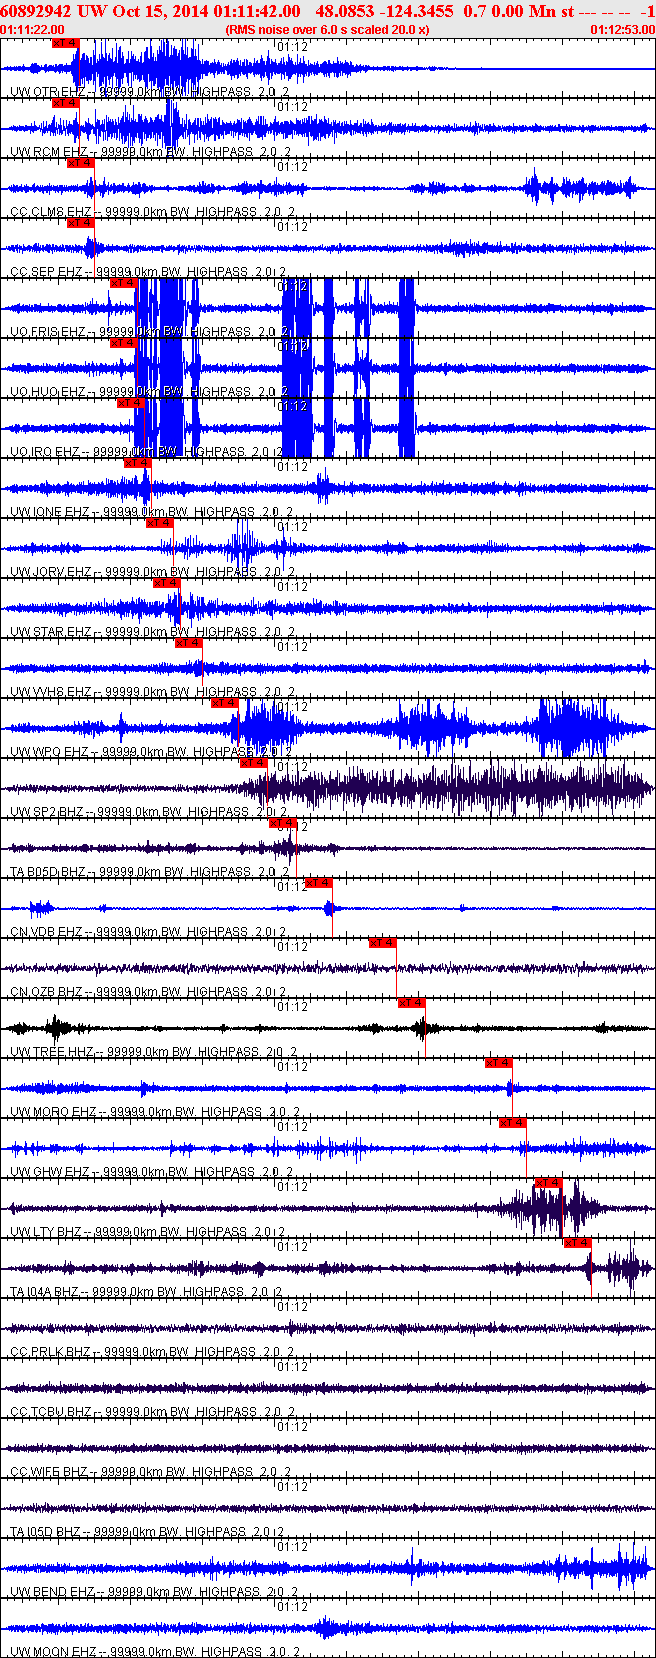Click the RMS noise scaling note
656x1658 pixels.
point(328,30)
